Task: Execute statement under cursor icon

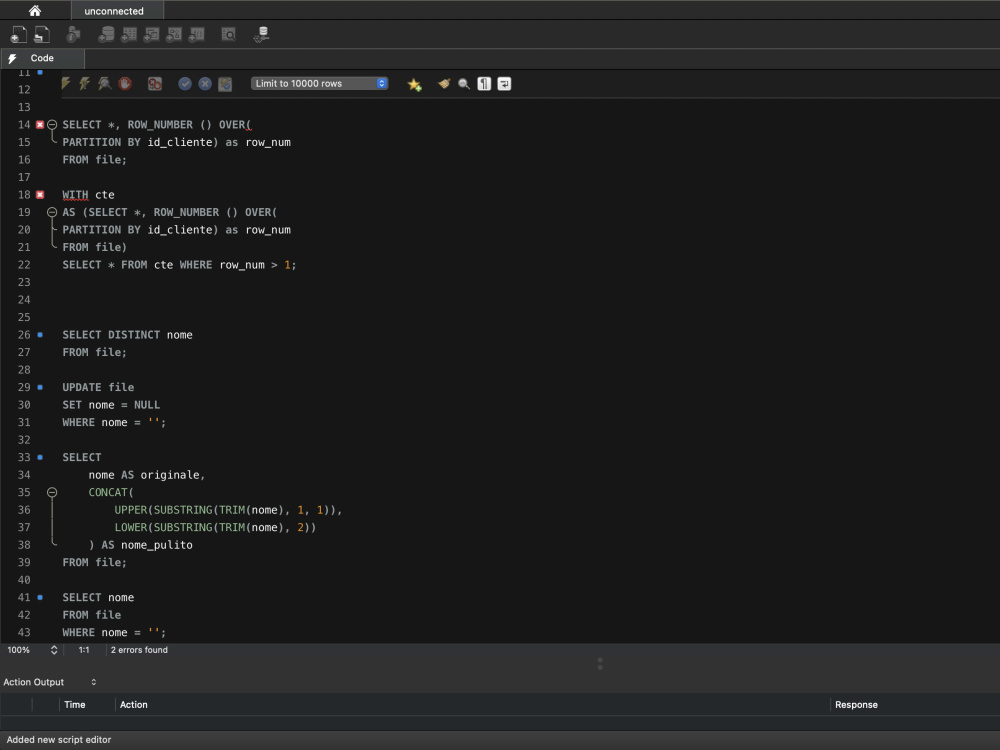Action: [x=84, y=84]
